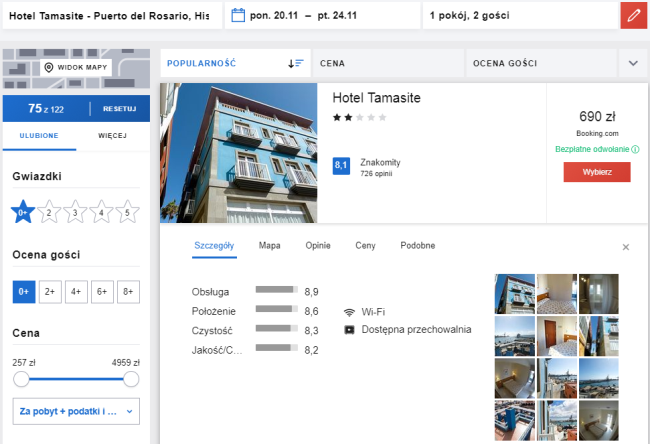This screenshot has width=650, height=444.
Task: Select the 0+ star filter
Action: [22, 211]
